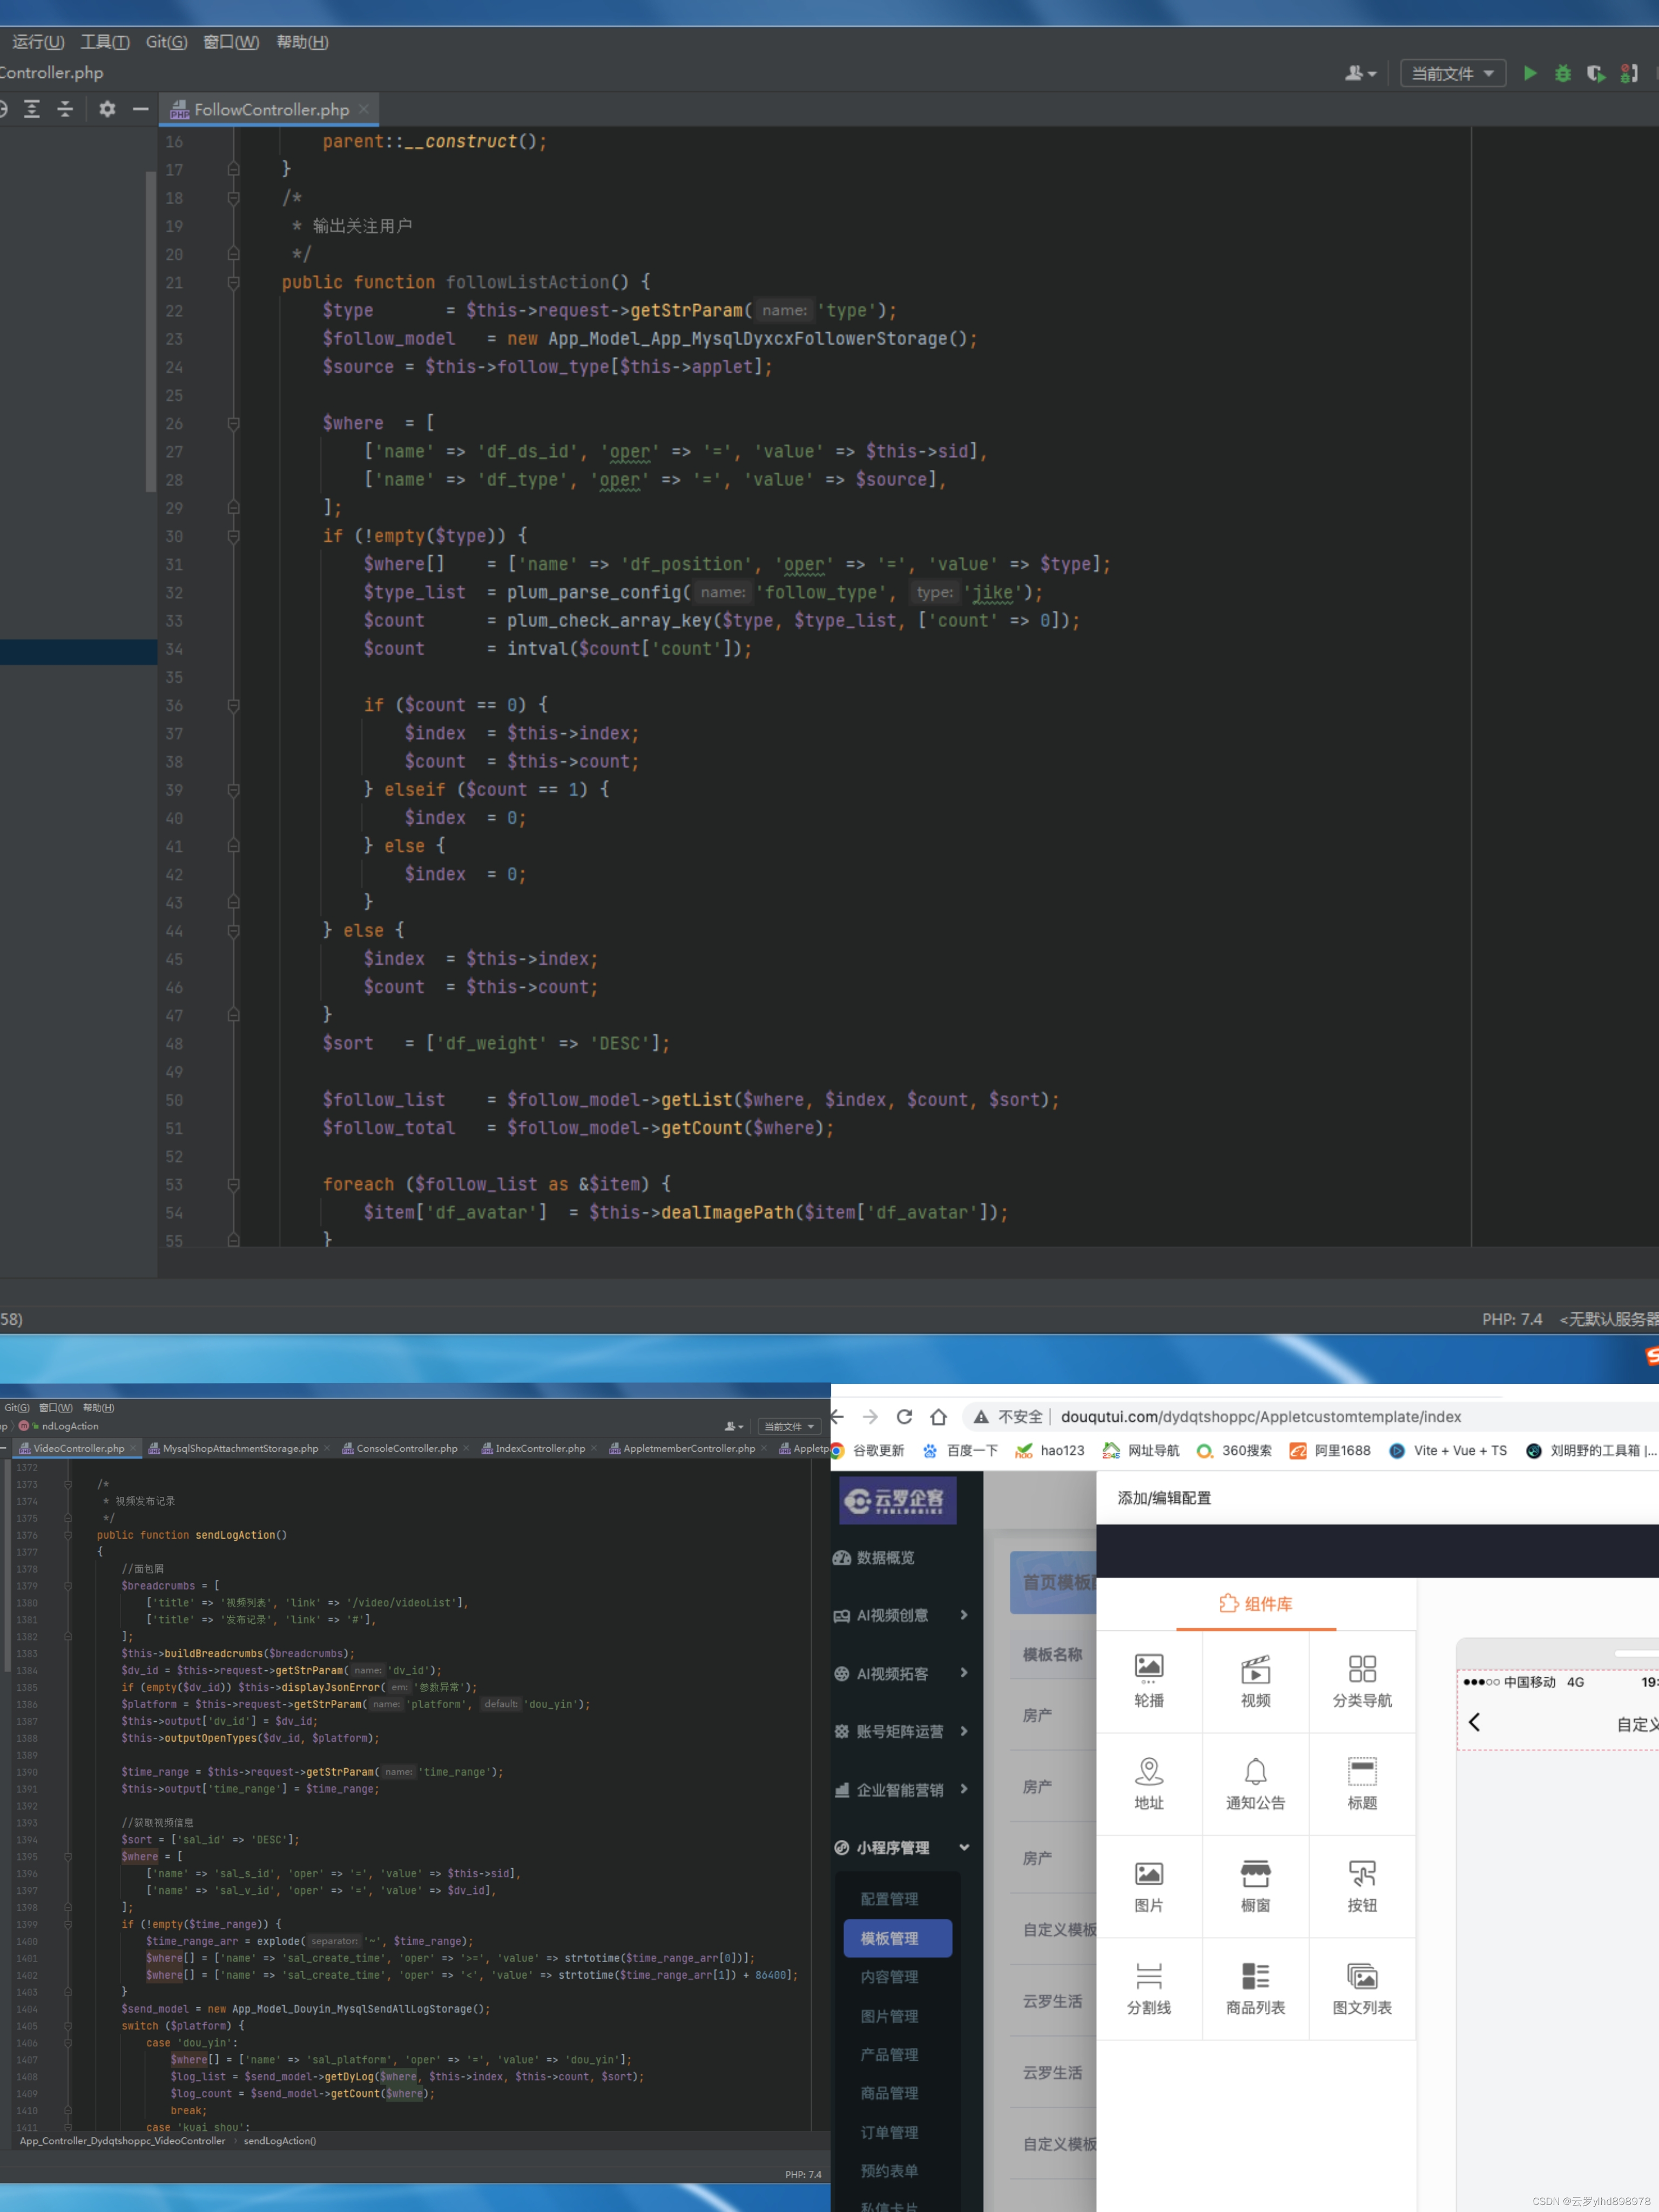This screenshot has height=2212, width=1659.
Task: Fold the if block at line 36
Action: tap(233, 706)
